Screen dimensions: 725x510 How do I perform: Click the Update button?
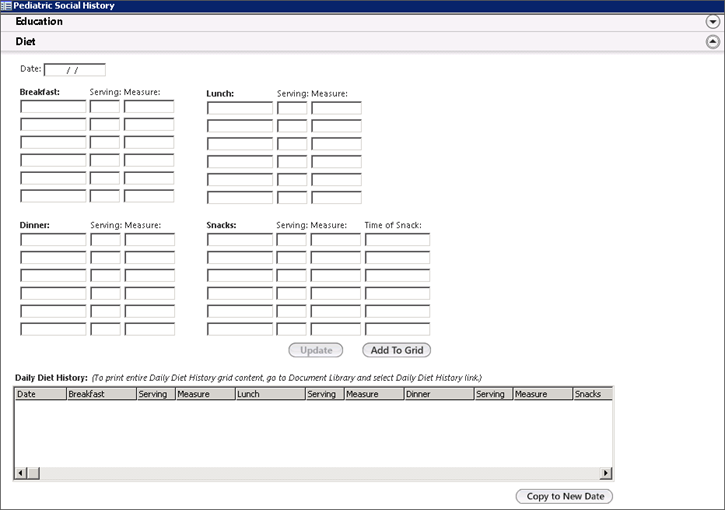click(316, 350)
